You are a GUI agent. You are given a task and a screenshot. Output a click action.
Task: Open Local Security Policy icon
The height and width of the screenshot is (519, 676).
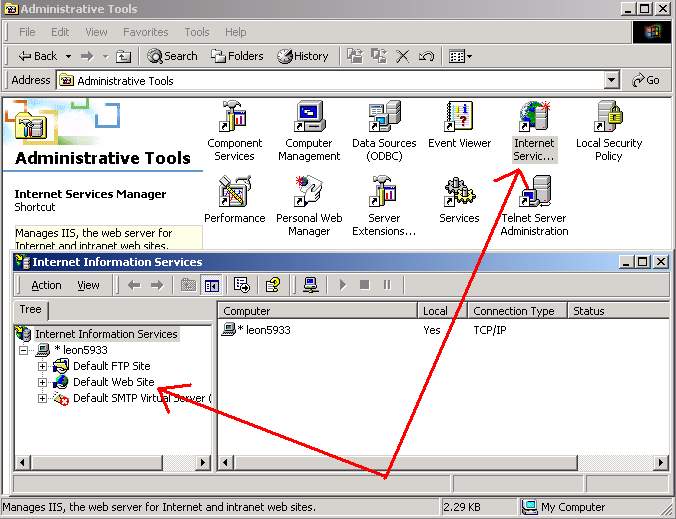point(609,119)
